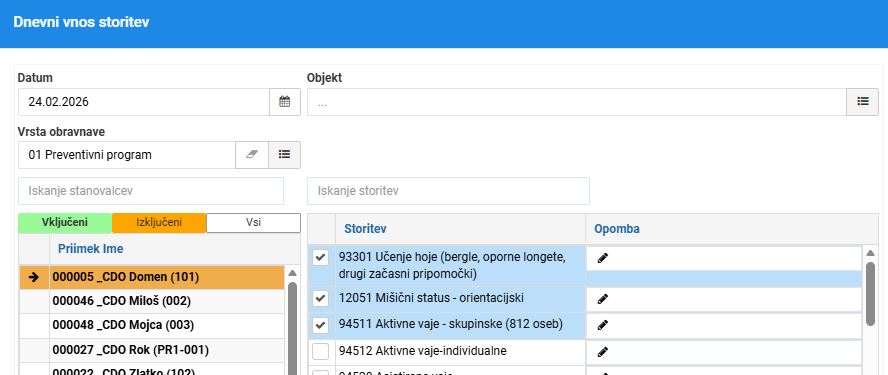Screen dimensions: 888x375
Task: Uncheck service 12051 Mišični status - orientacijski
Action: [x=321, y=298]
